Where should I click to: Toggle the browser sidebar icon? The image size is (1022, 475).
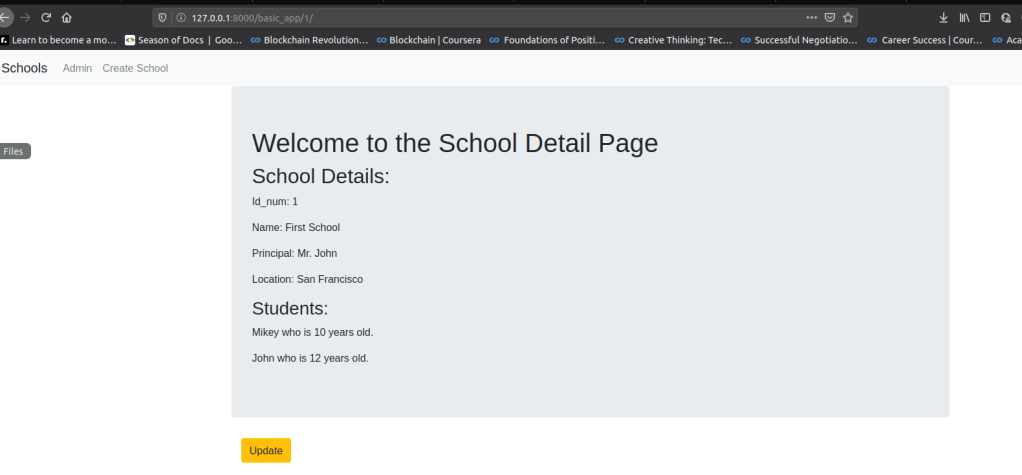(x=985, y=17)
